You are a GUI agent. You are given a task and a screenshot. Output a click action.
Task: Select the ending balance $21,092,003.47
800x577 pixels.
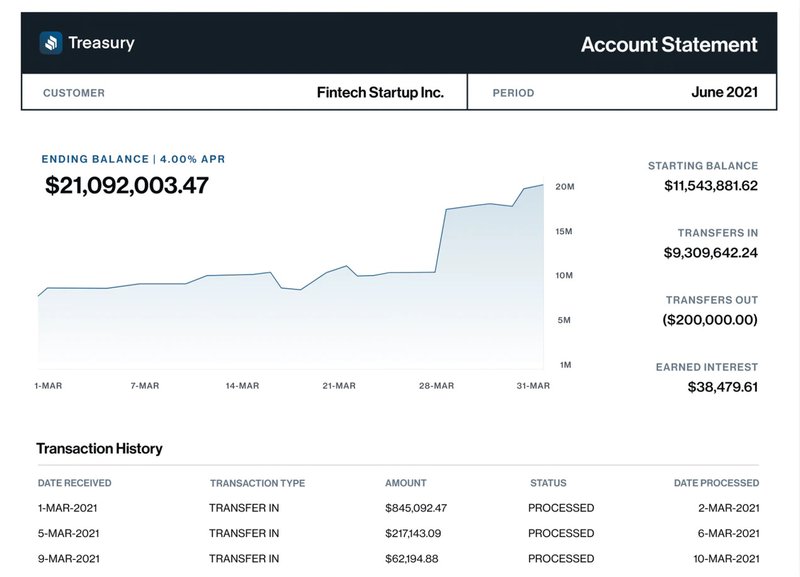pyautogui.click(x=127, y=185)
